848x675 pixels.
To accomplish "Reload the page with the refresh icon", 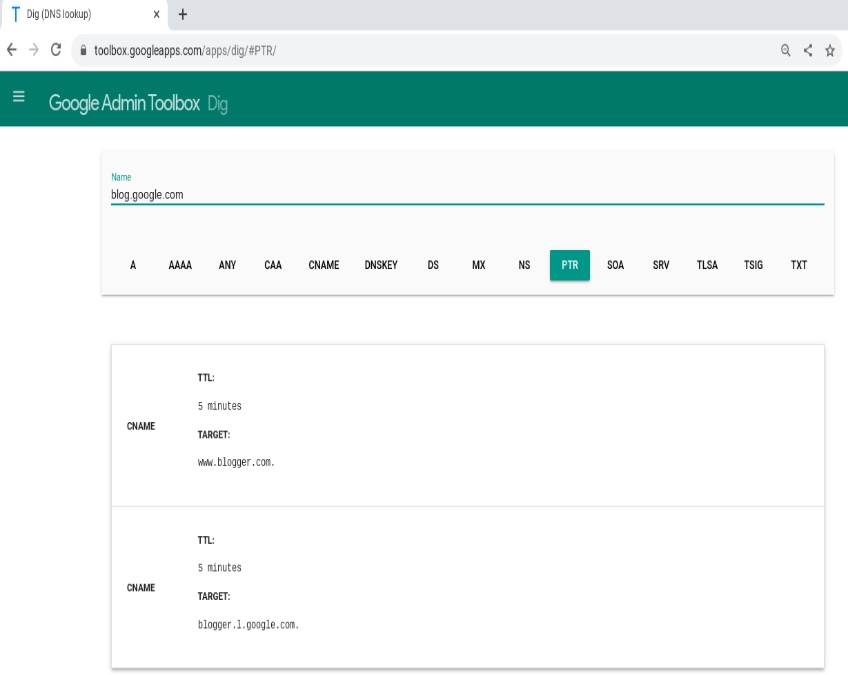I will [56, 50].
